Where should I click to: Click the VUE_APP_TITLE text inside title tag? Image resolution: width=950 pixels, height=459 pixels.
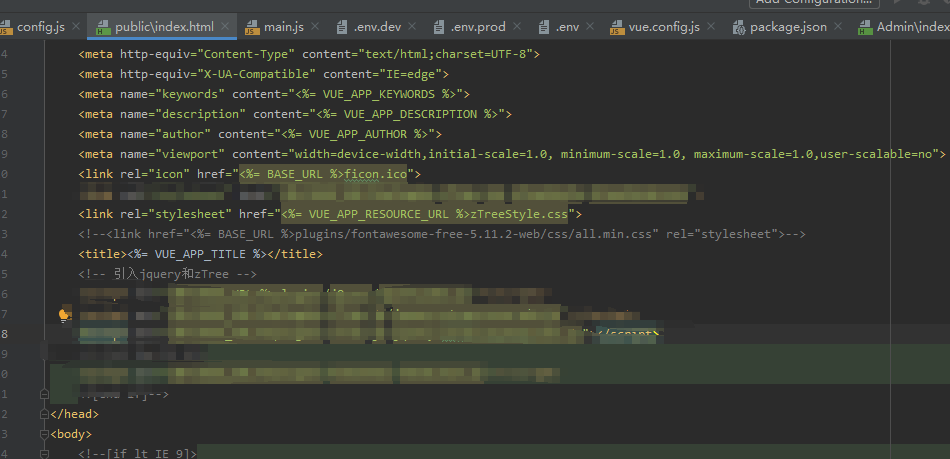(202, 254)
